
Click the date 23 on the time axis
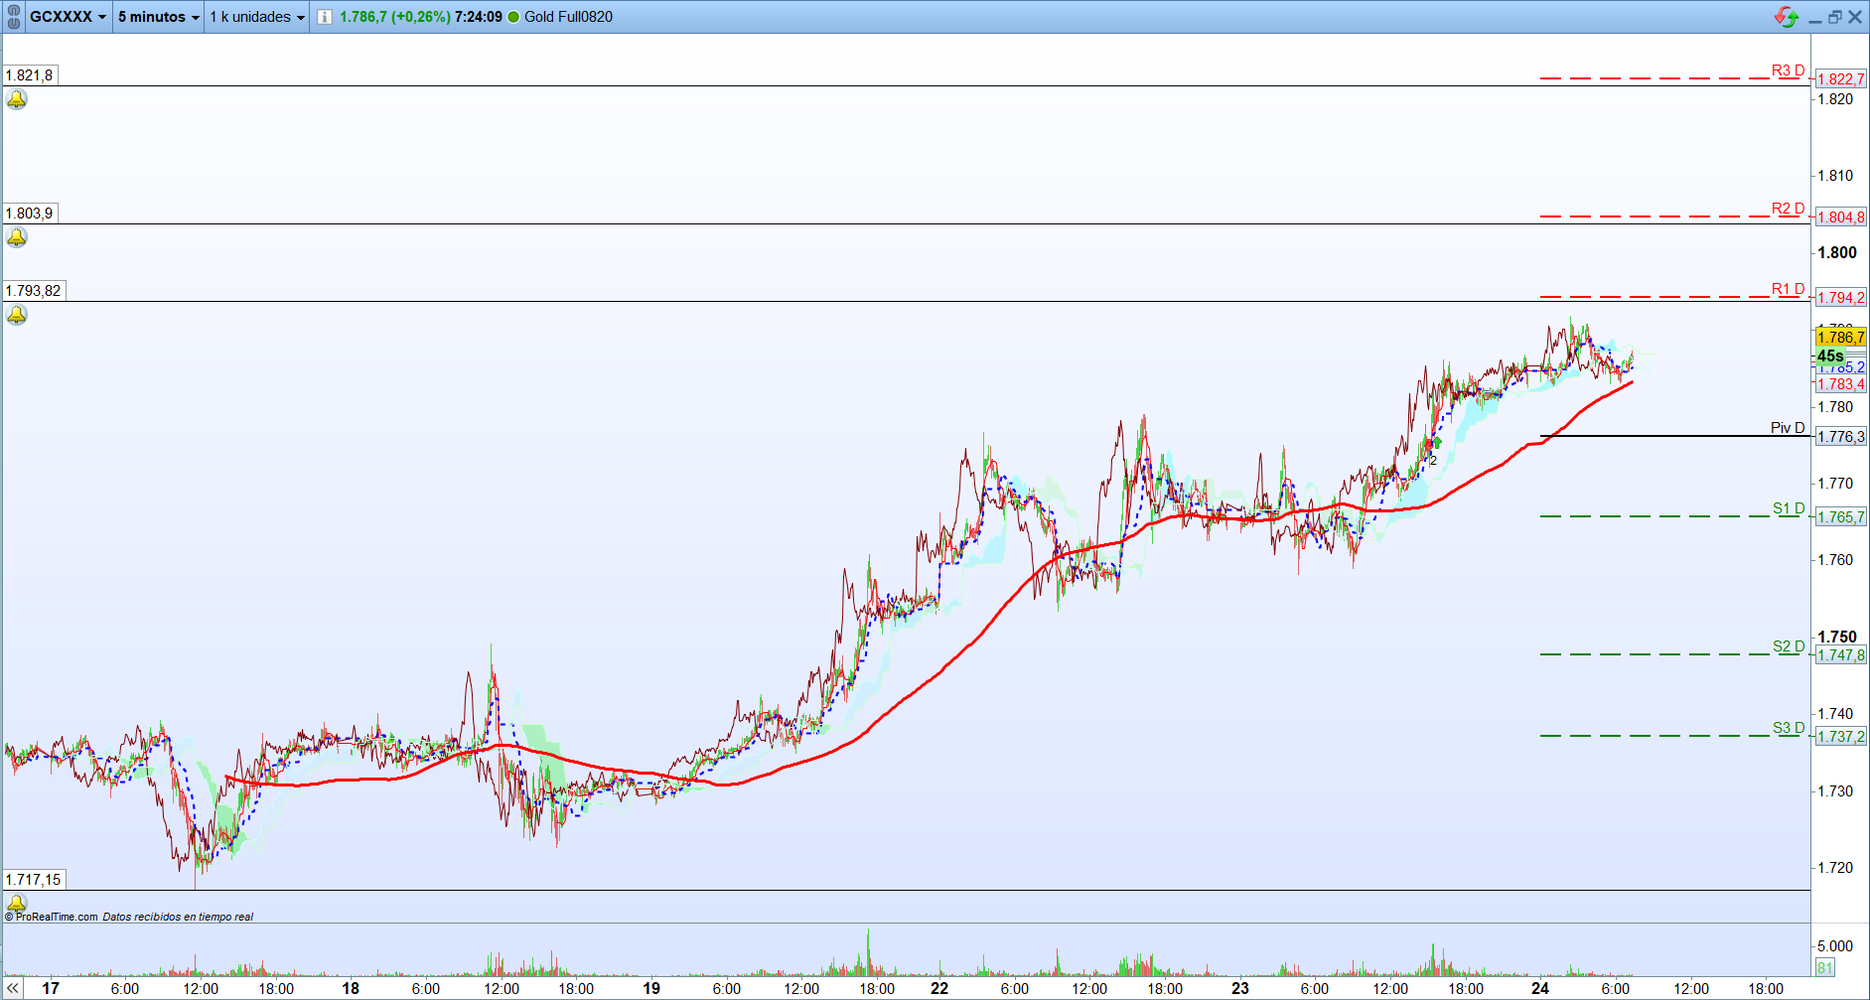coord(1240,988)
